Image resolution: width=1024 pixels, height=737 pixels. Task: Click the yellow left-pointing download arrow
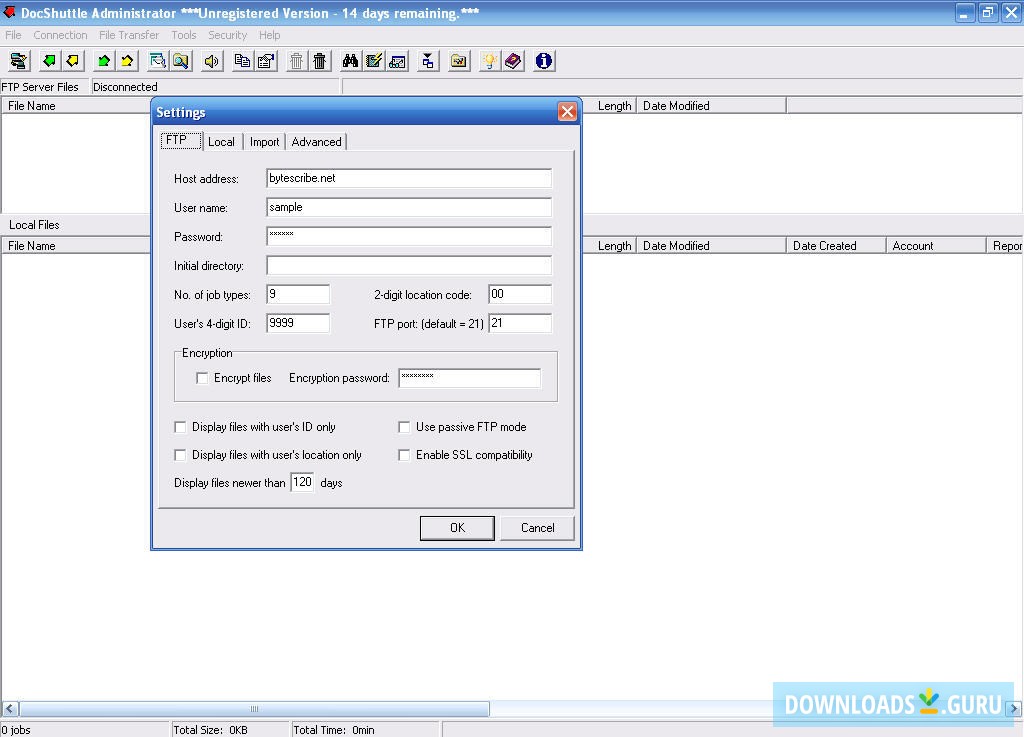coord(73,61)
